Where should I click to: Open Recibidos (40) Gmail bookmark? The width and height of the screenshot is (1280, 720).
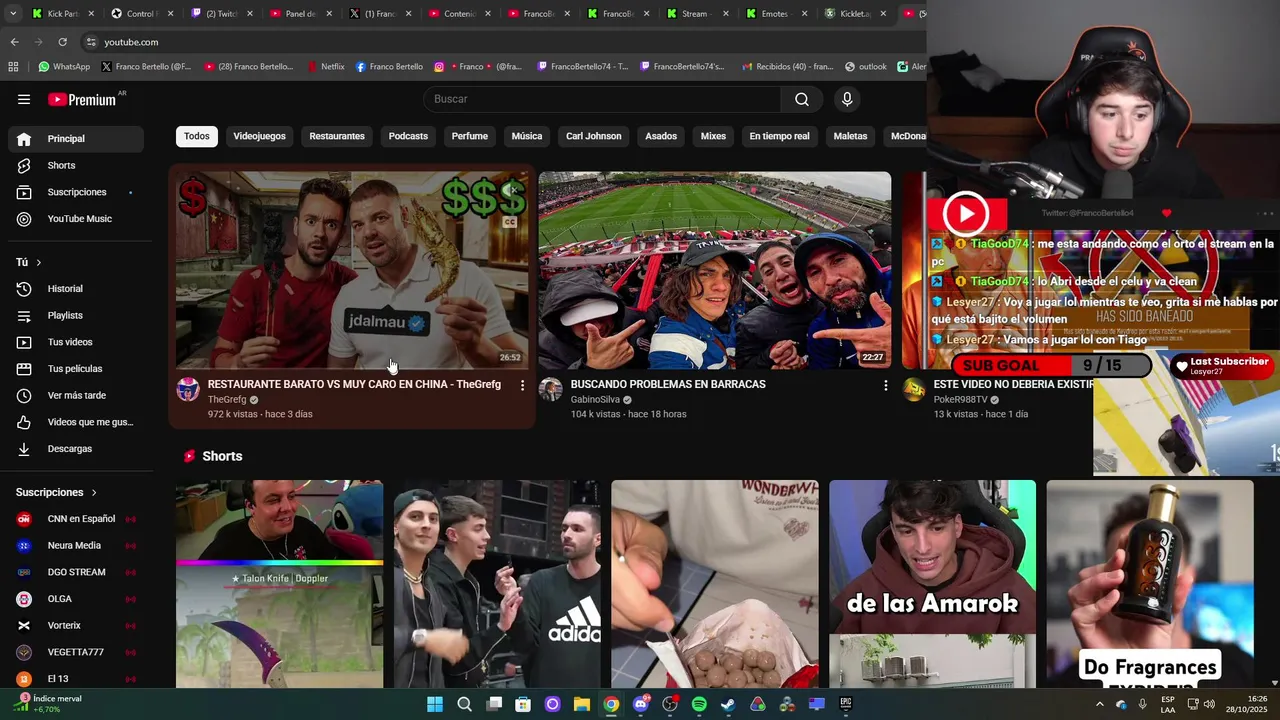point(786,67)
